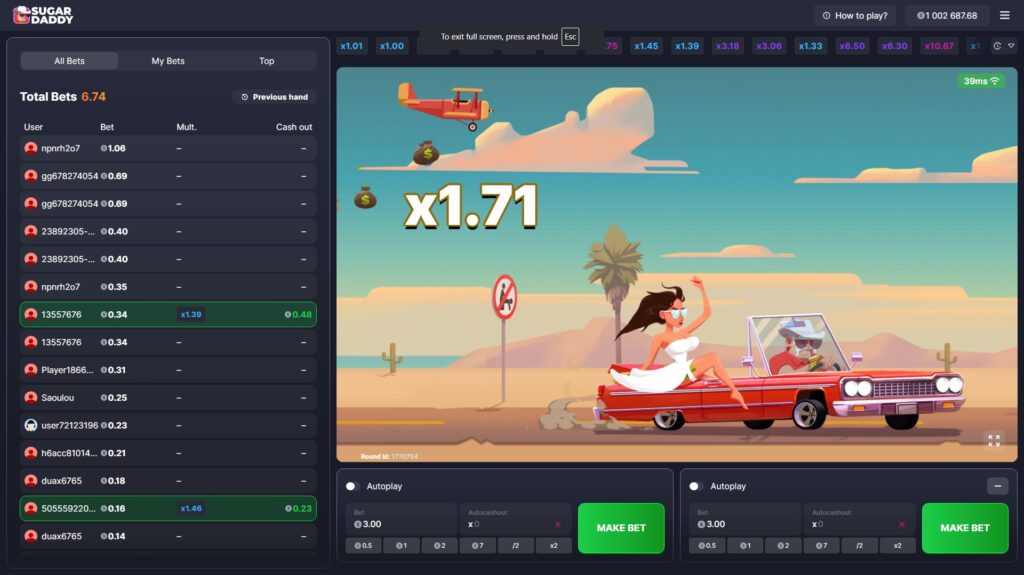This screenshot has width=1024, height=575.
Task: Toggle Autoplay in the left bet panel
Action: pos(352,486)
